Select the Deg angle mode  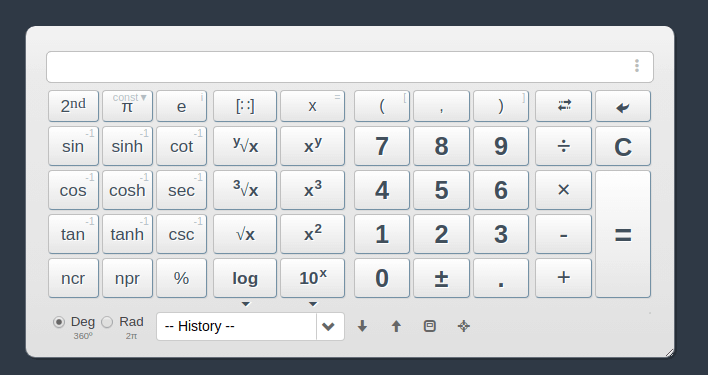[59, 322]
